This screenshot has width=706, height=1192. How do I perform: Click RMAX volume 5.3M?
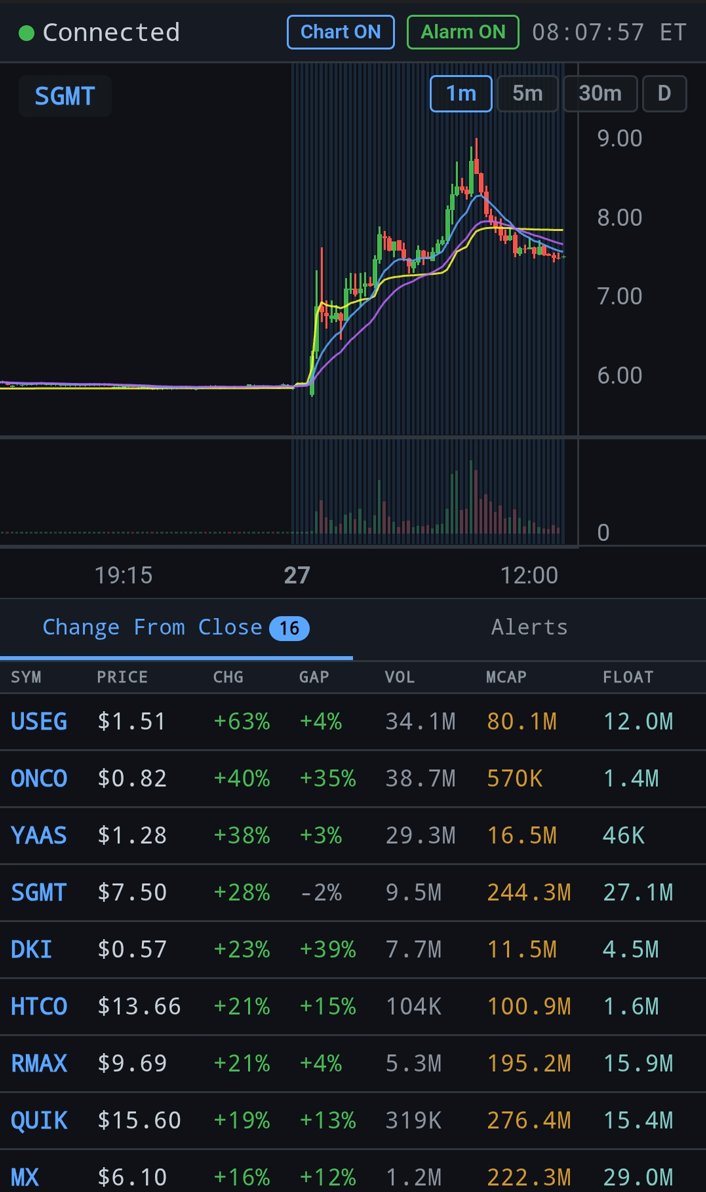tap(413, 1064)
